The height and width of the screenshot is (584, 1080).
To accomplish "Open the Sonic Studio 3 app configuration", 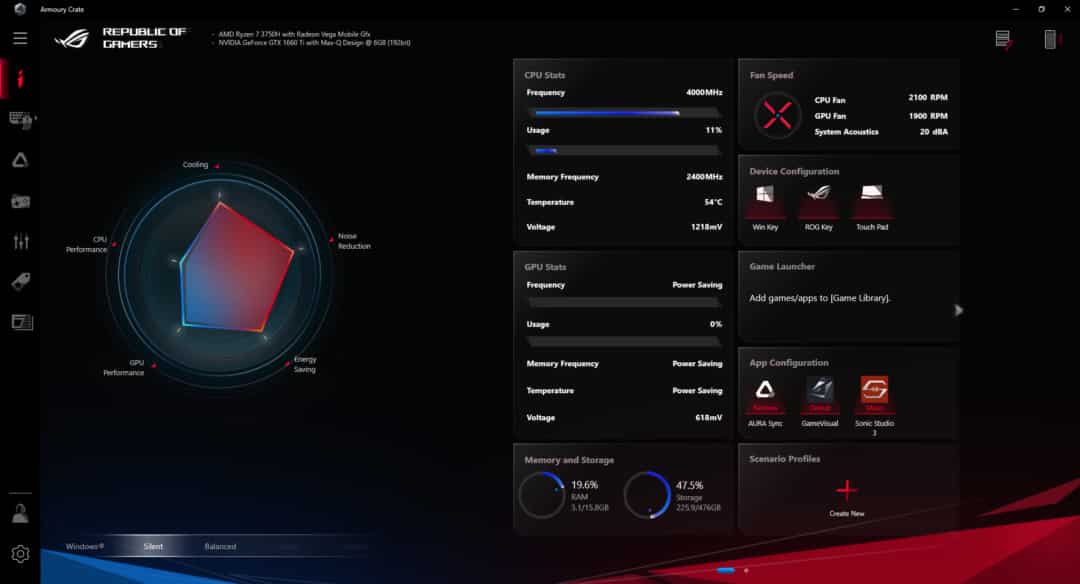I will (874, 405).
